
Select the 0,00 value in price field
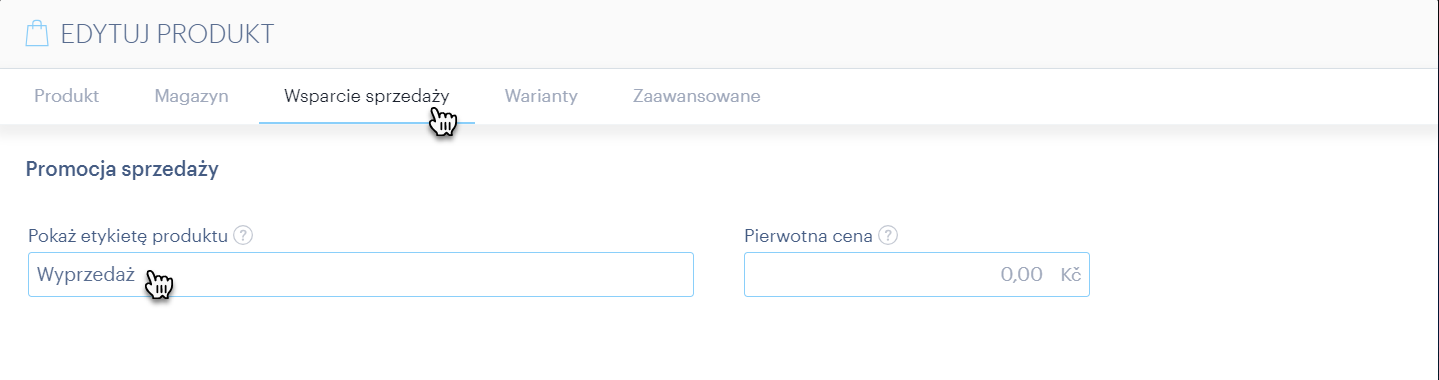point(1022,274)
